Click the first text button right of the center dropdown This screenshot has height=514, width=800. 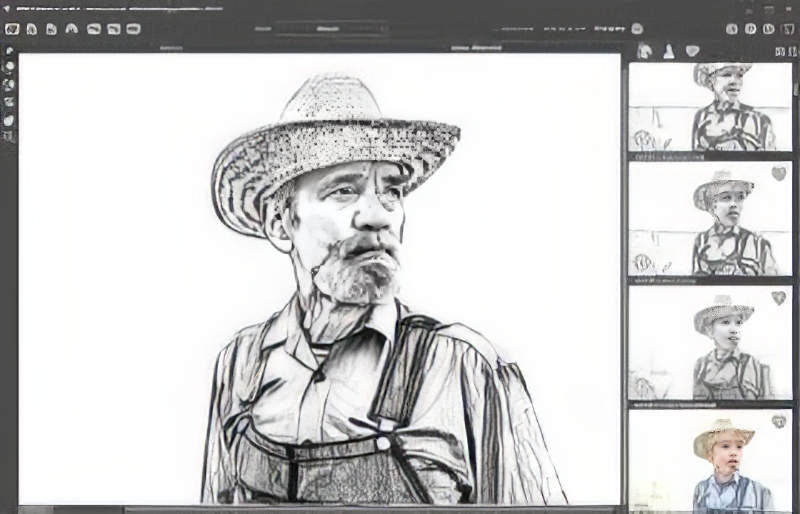[516, 30]
